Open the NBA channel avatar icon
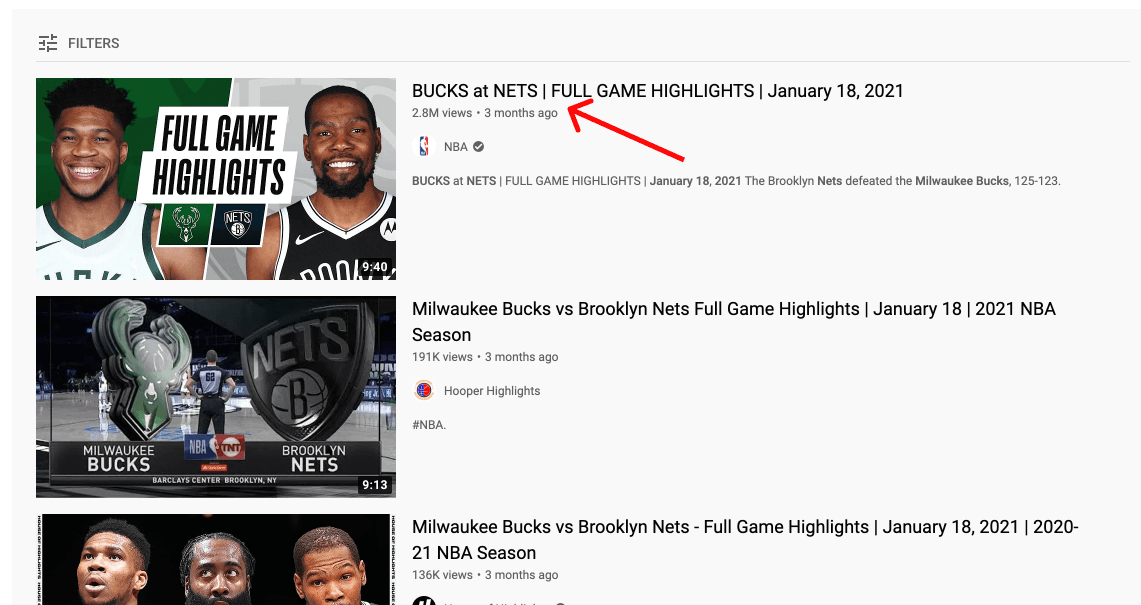1141x605 pixels. pyautogui.click(x=424, y=146)
